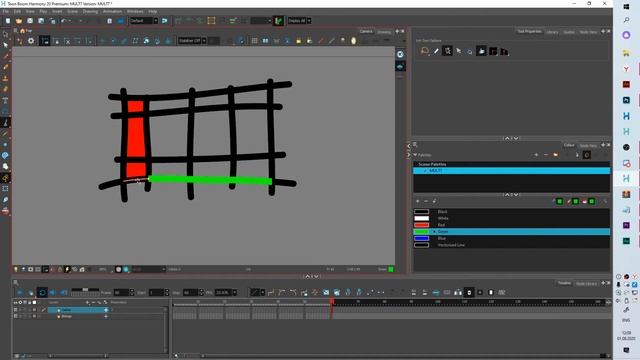Select the second layer in the timeline
Viewport: 640px width, 360px height.
78,316
